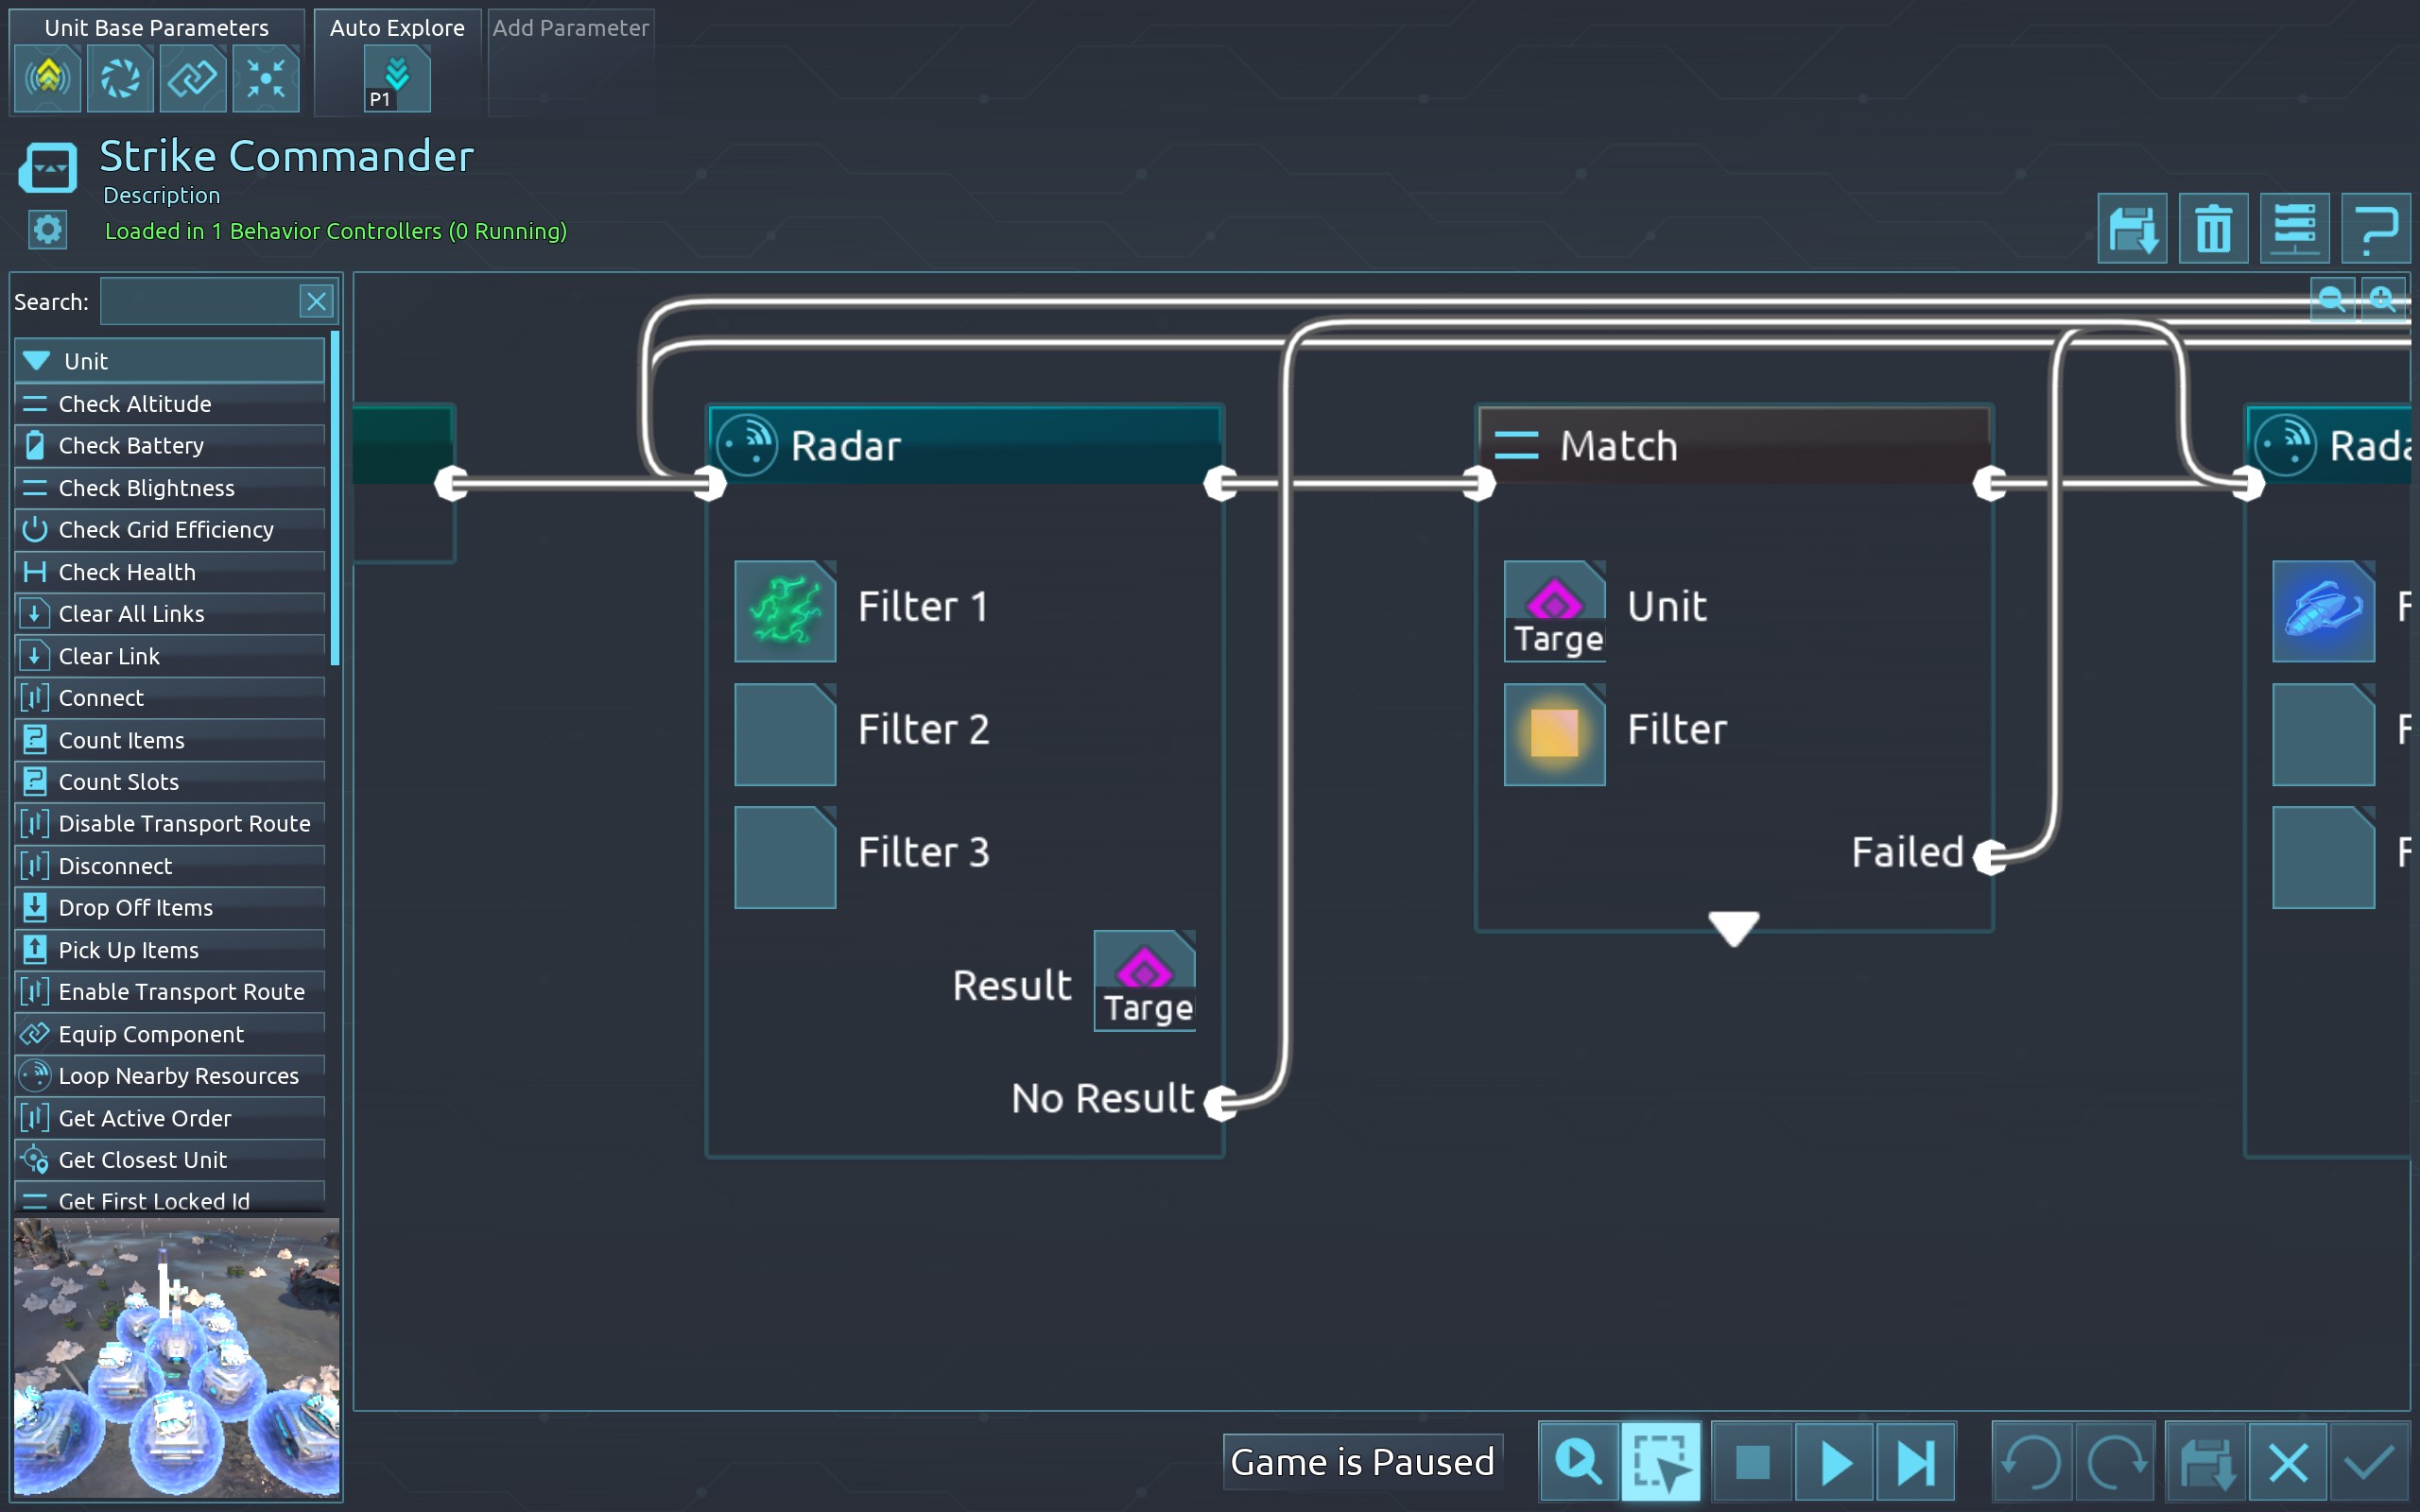Viewport: 2420px width, 1512px height.
Task: Click the Undo arrow icon
Action: pos(2032,1462)
